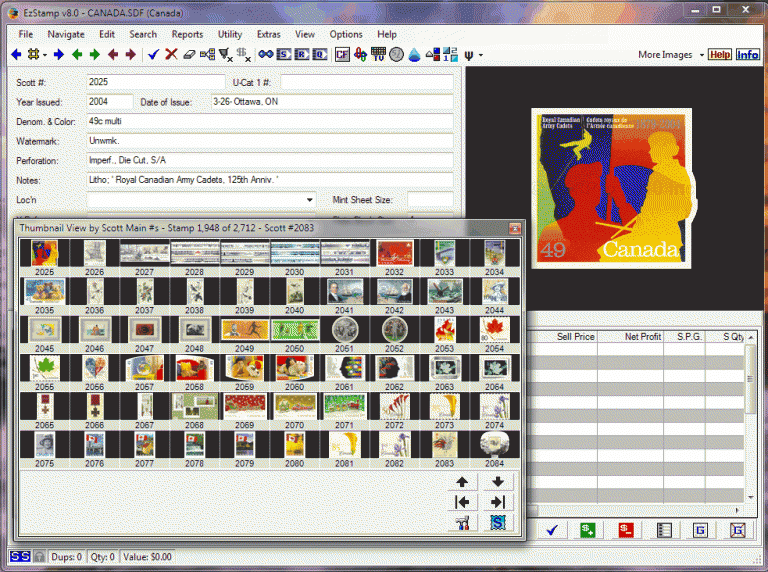Click the red X delete icon
The height and width of the screenshot is (572, 768).
click(x=171, y=54)
